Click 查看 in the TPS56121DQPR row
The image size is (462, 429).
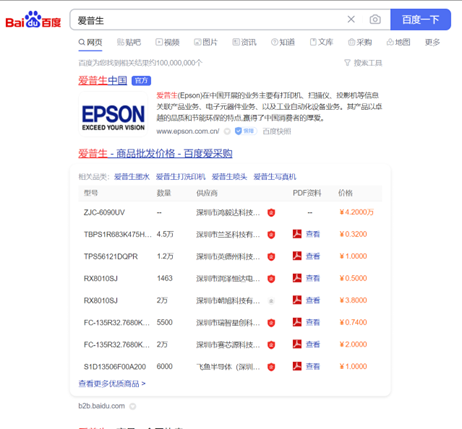[x=313, y=256]
